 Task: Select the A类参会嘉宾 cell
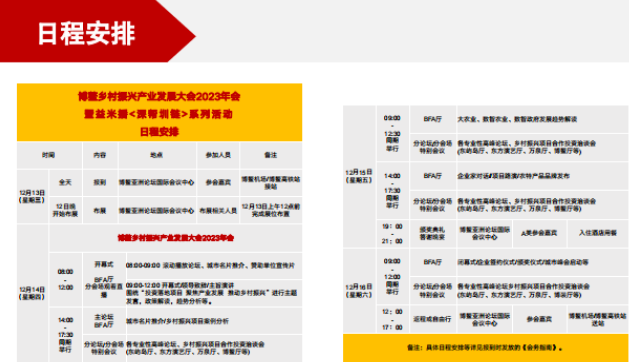(539, 233)
